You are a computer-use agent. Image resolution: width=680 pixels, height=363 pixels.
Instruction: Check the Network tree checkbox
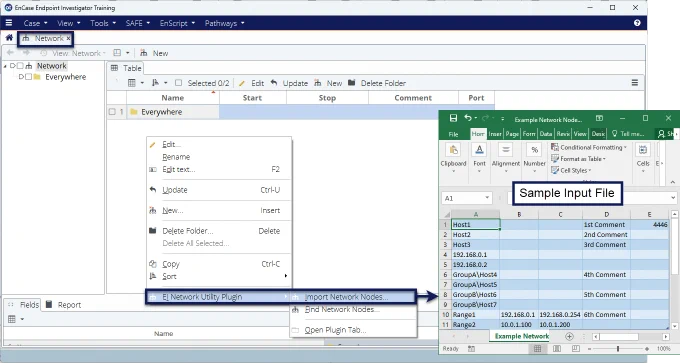tap(20, 66)
